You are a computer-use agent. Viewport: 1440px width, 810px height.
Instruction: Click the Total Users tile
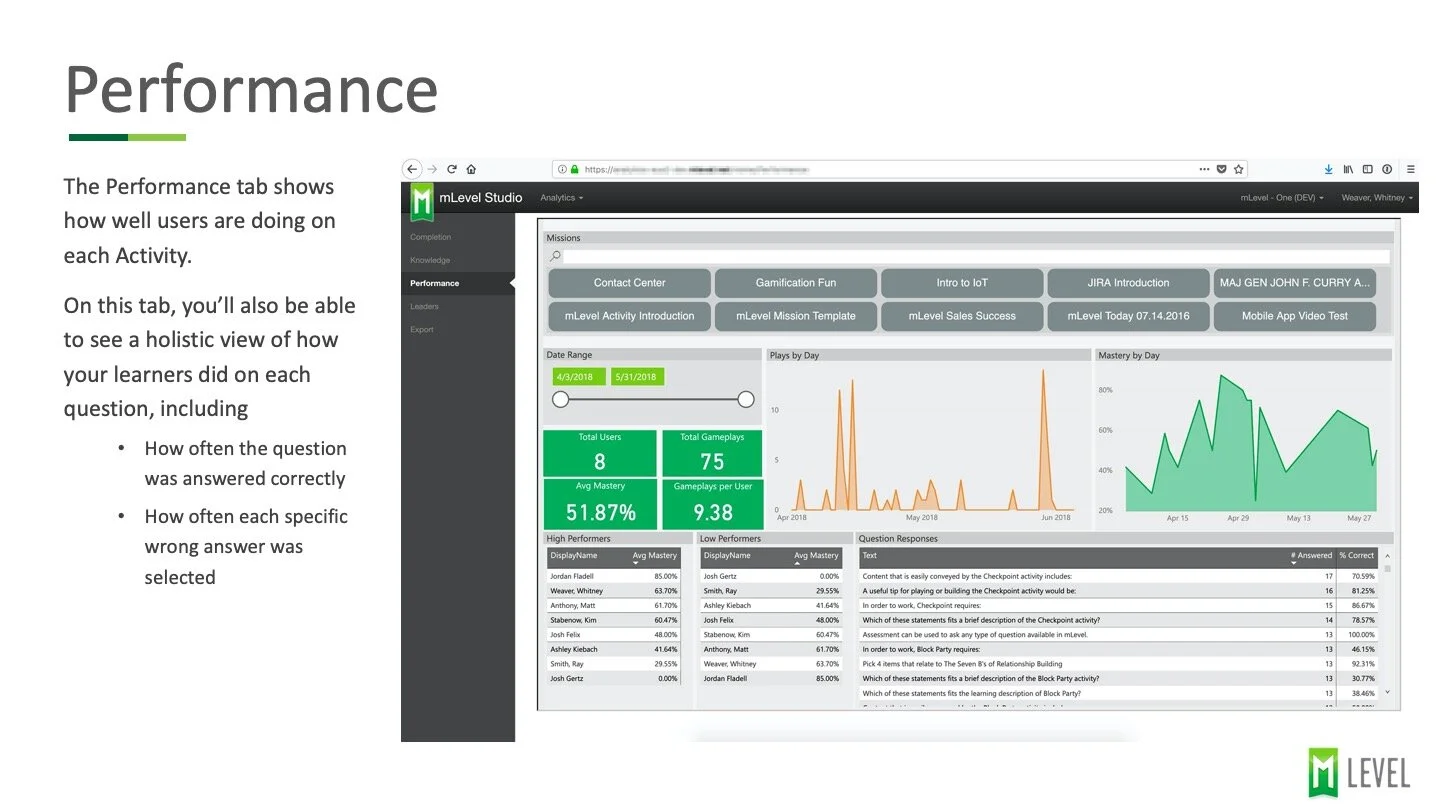(x=600, y=453)
